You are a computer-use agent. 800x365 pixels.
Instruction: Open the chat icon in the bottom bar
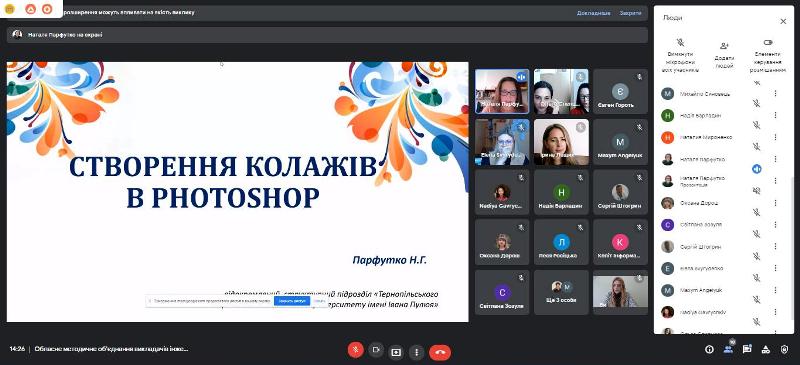pyautogui.click(x=747, y=349)
